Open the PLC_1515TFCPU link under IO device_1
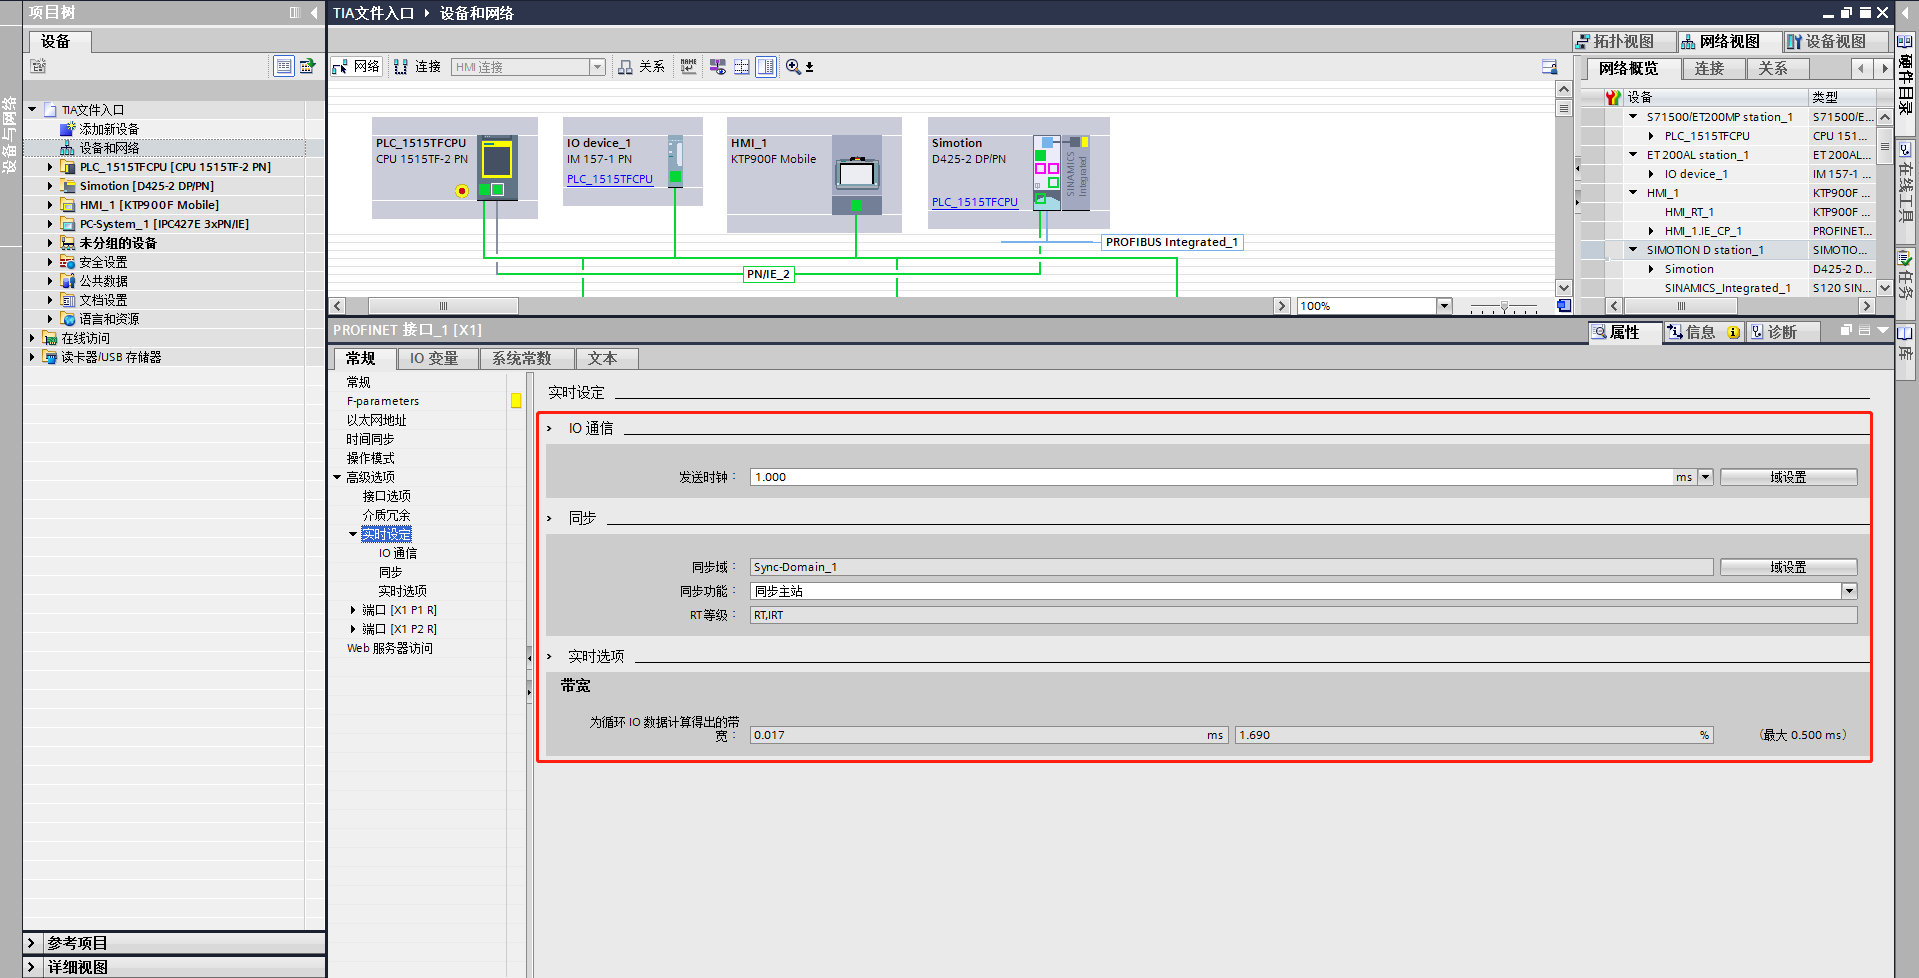Image resolution: width=1919 pixels, height=978 pixels. pos(610,180)
